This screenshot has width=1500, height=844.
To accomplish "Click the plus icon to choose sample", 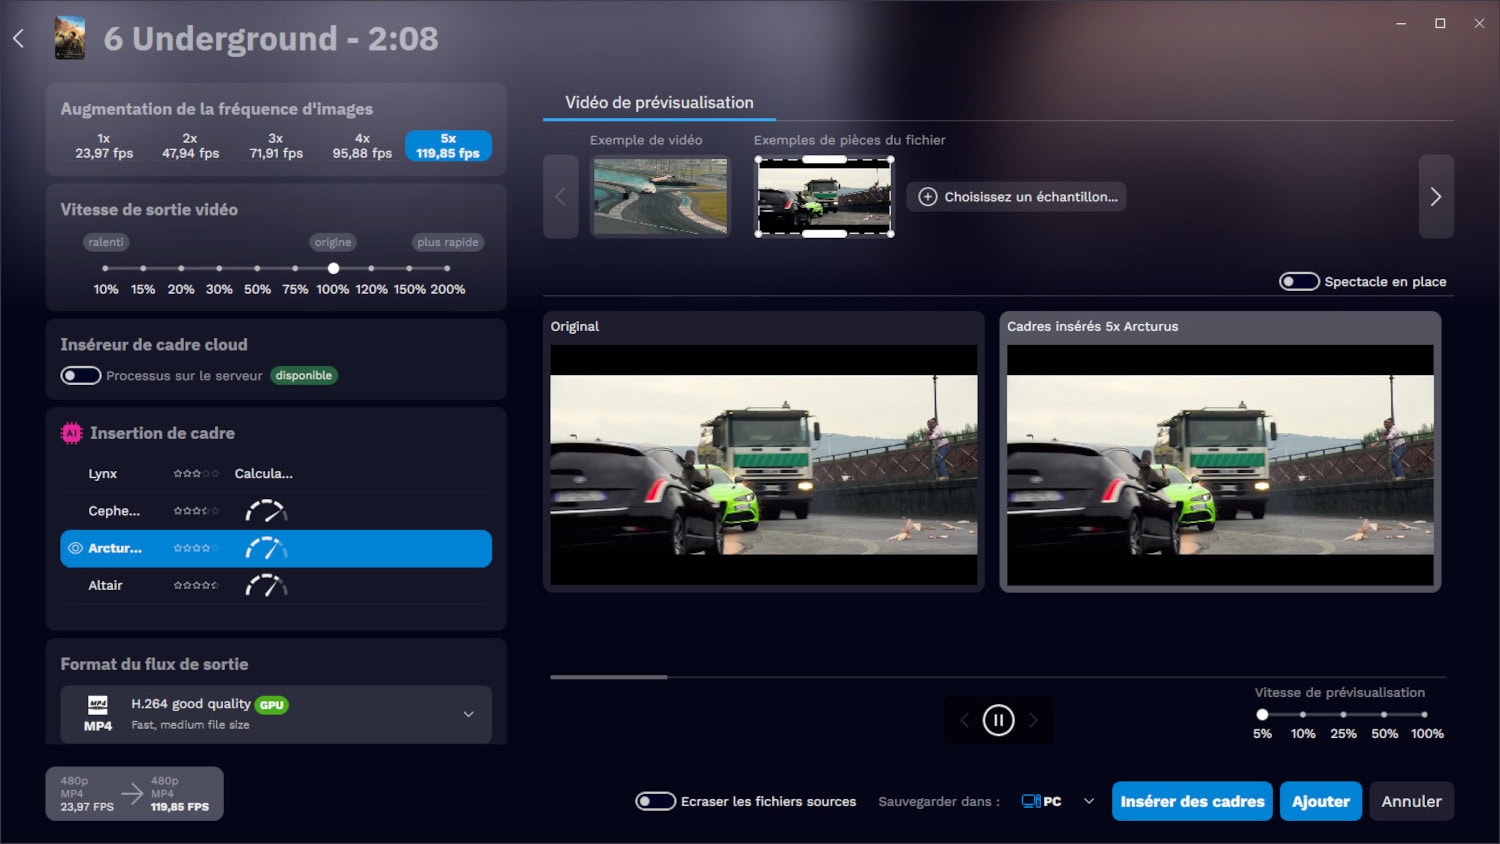I will [x=928, y=197].
